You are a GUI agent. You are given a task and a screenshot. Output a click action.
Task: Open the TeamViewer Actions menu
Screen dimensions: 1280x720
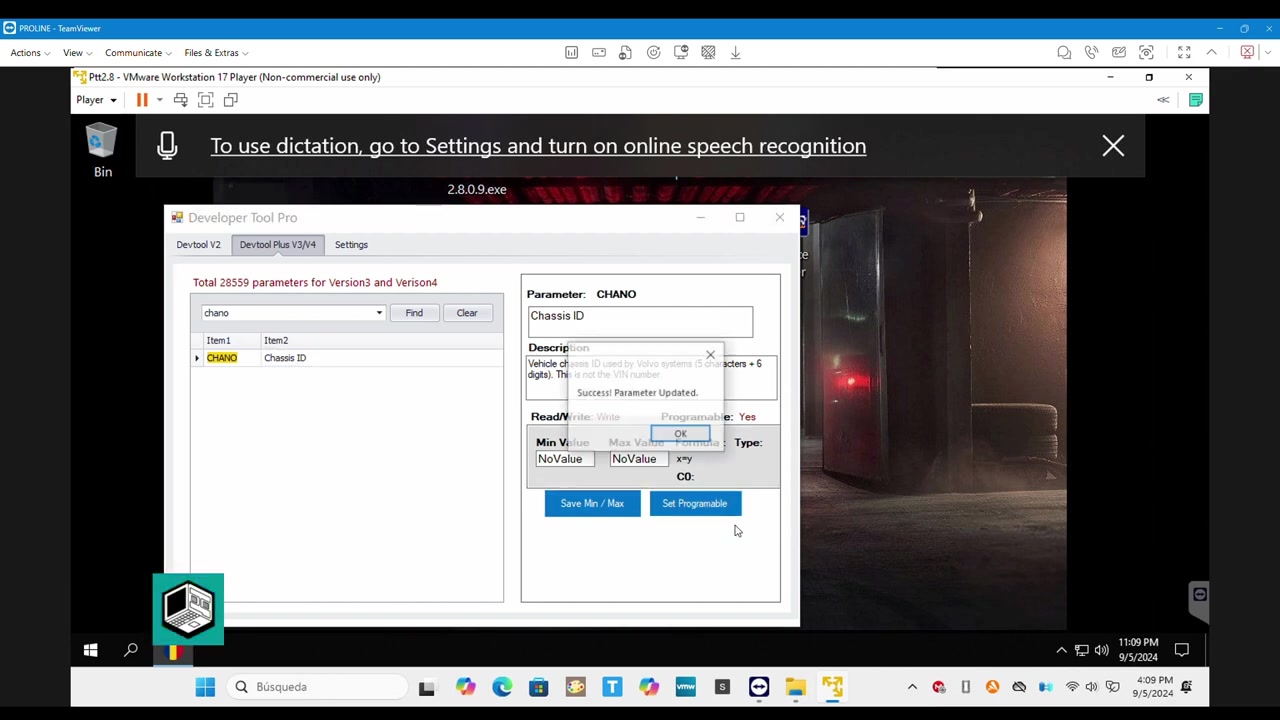coord(30,53)
